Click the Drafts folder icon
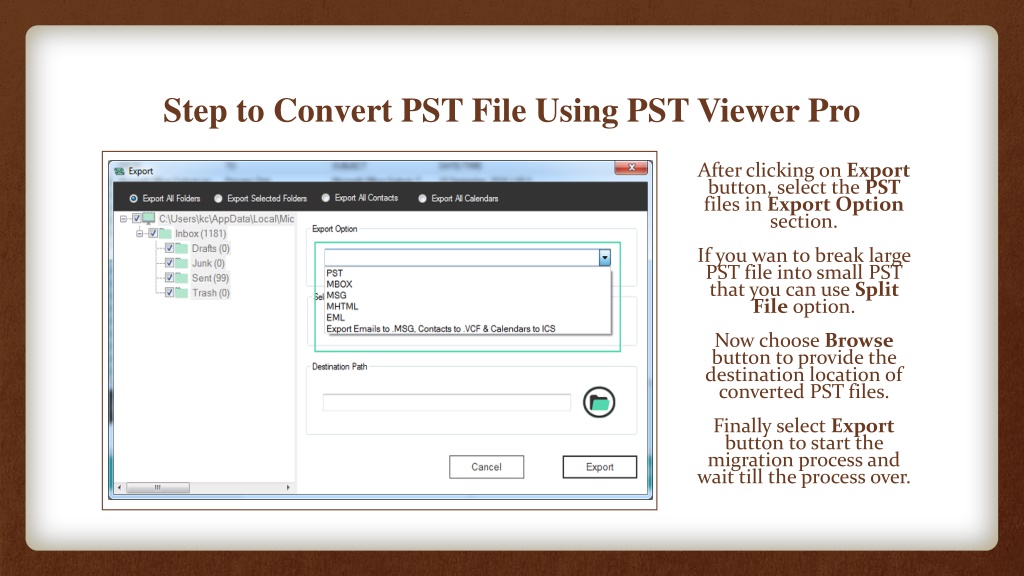Viewport: 1024px width, 576px height. [x=182, y=249]
